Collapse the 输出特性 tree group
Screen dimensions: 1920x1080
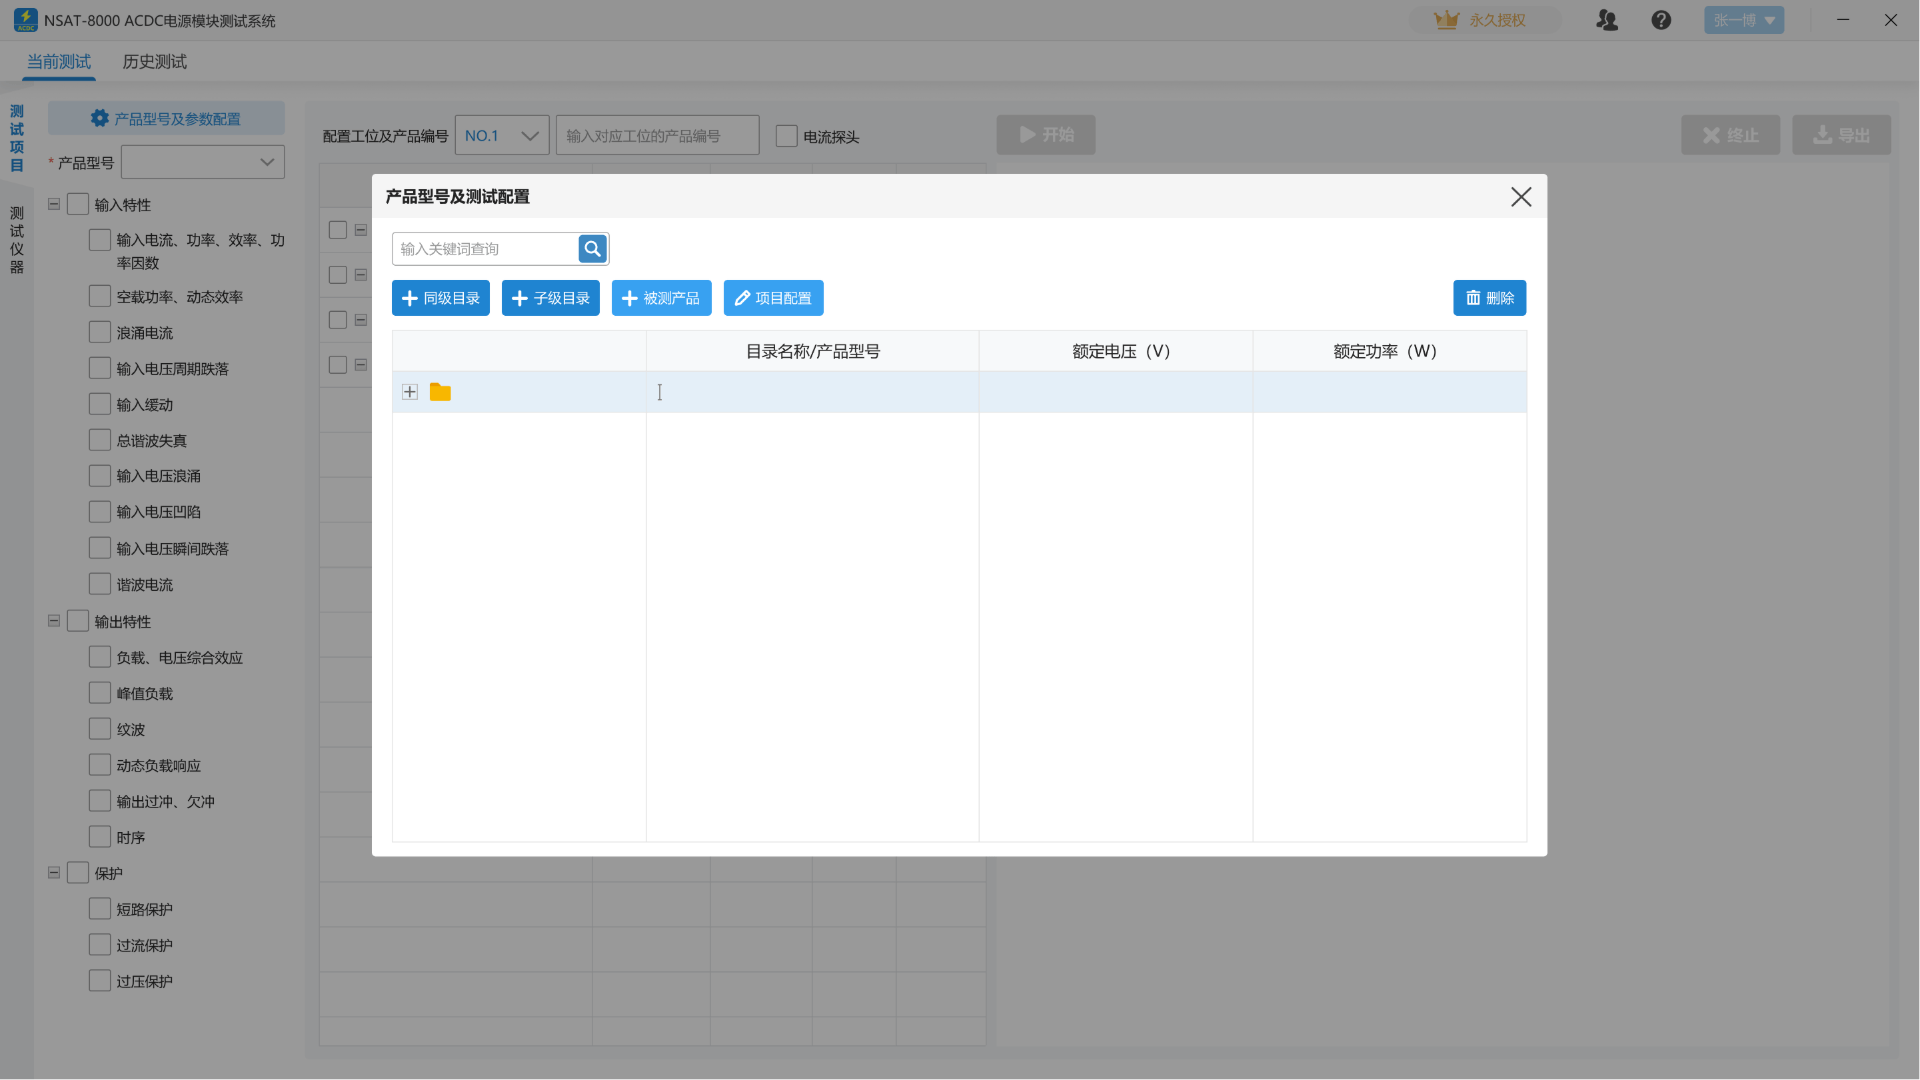coord(54,621)
